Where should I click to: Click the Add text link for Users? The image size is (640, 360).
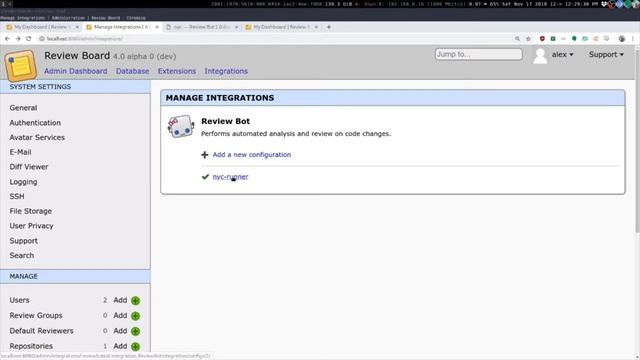120,300
